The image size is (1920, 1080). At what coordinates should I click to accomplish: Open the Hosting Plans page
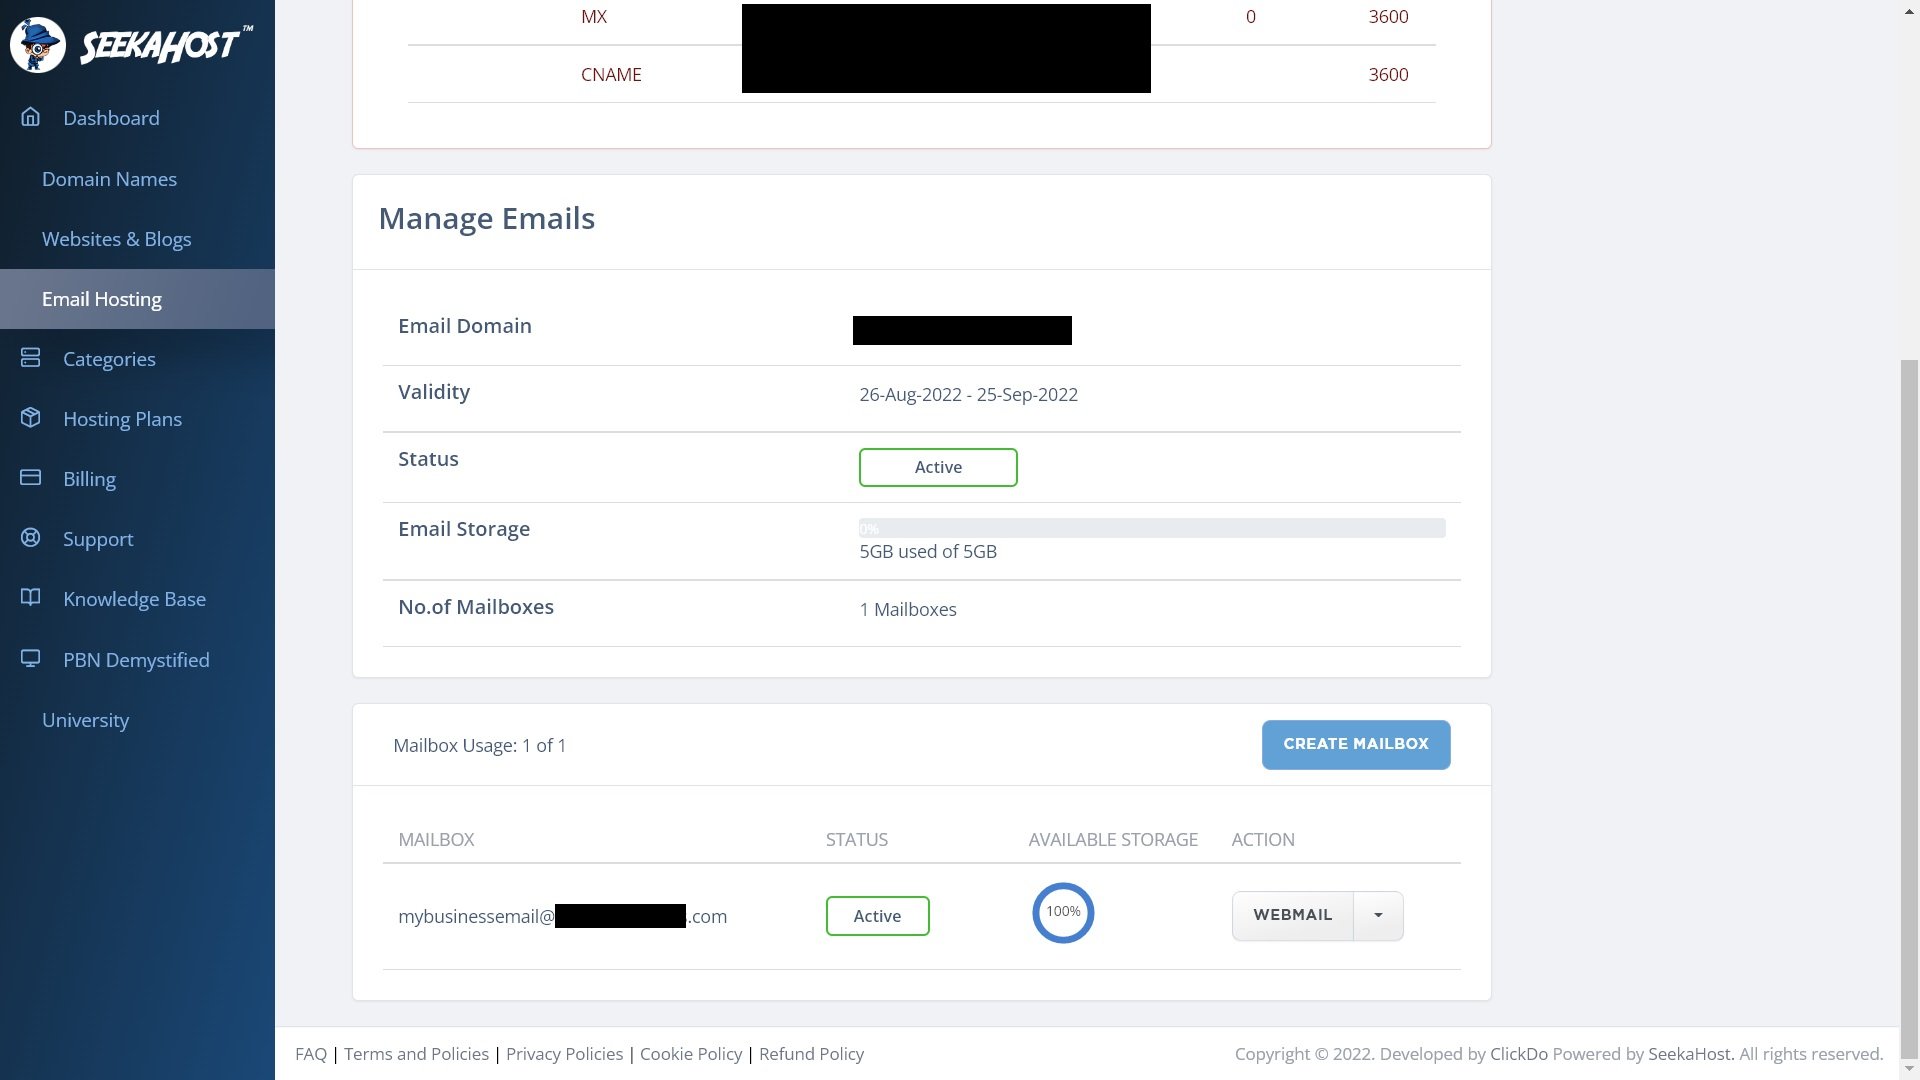122,419
